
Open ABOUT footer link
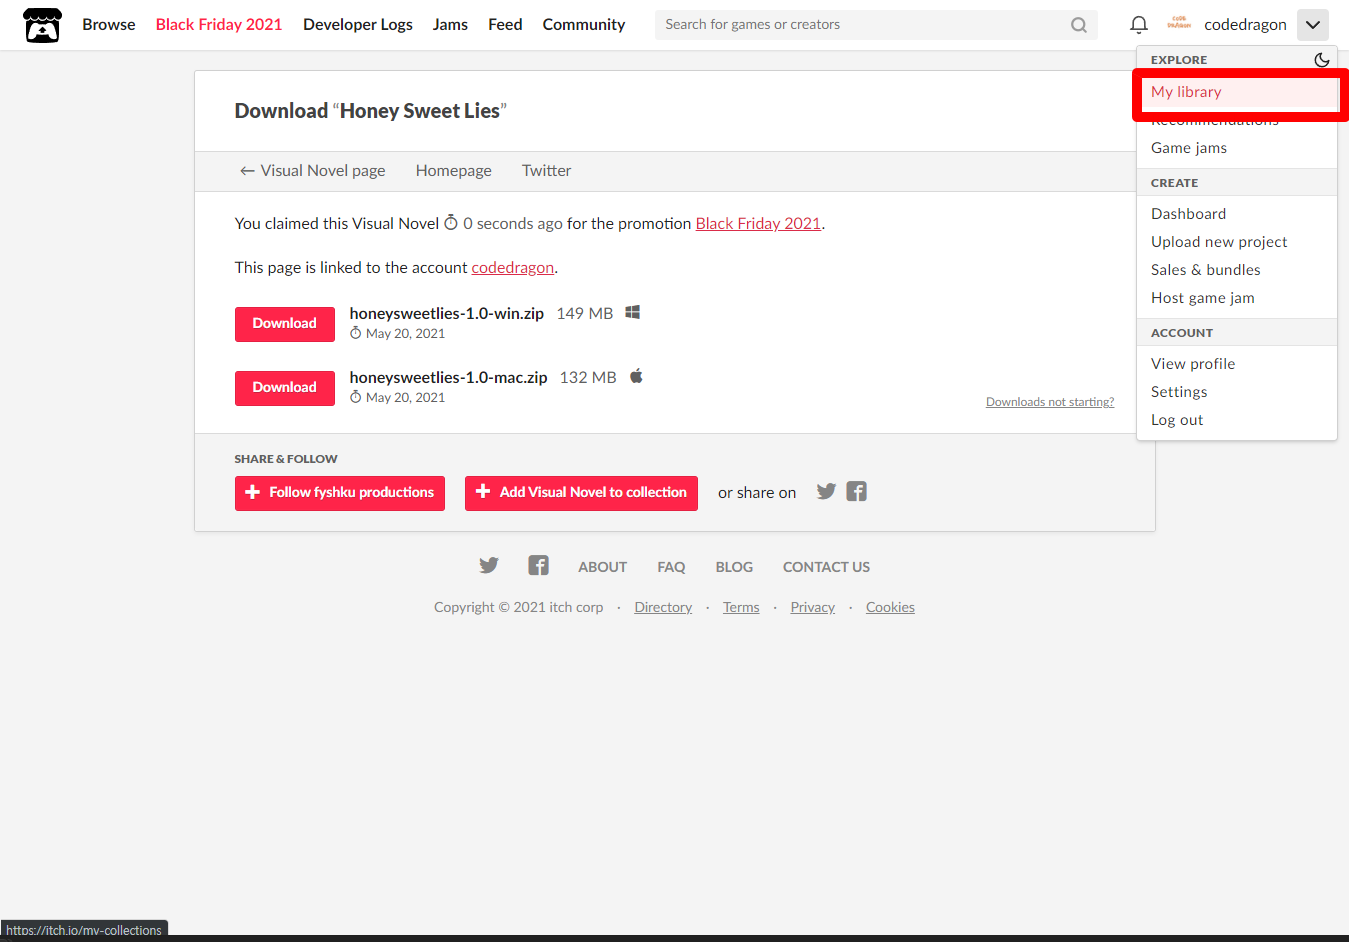pyautogui.click(x=603, y=567)
